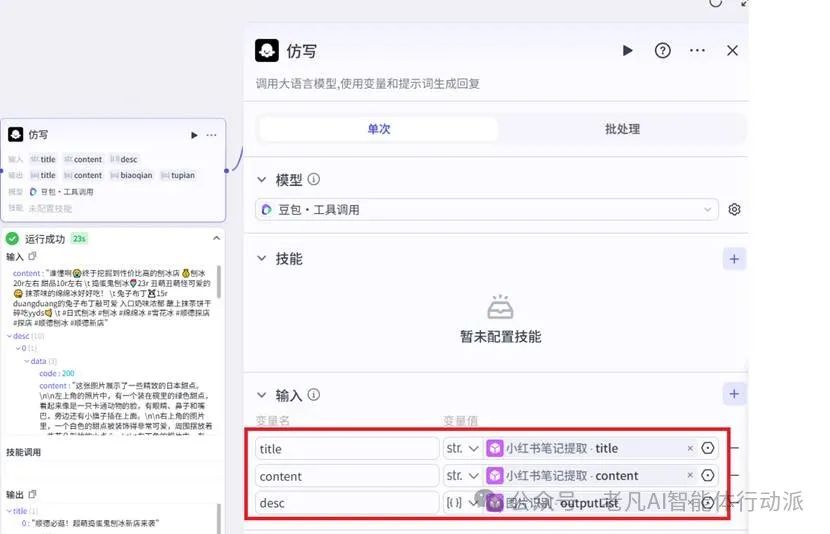This screenshot has width=830, height=534.
Task: Click the 运行成功 green check icon
Action: (x=12, y=239)
